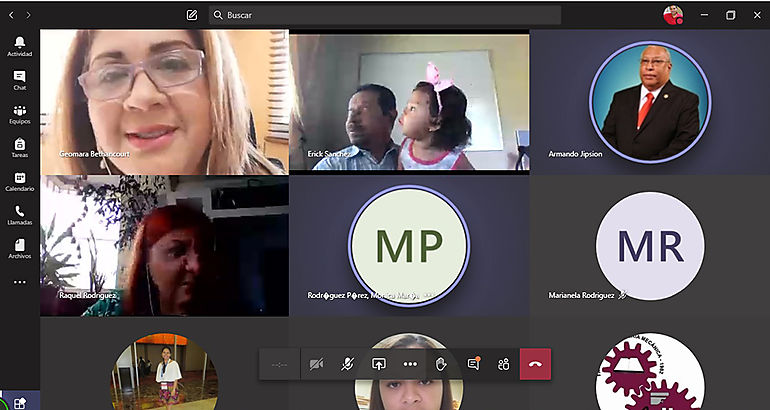Share screen from the call toolbar
Screen dimensions: 770x410
379,364
